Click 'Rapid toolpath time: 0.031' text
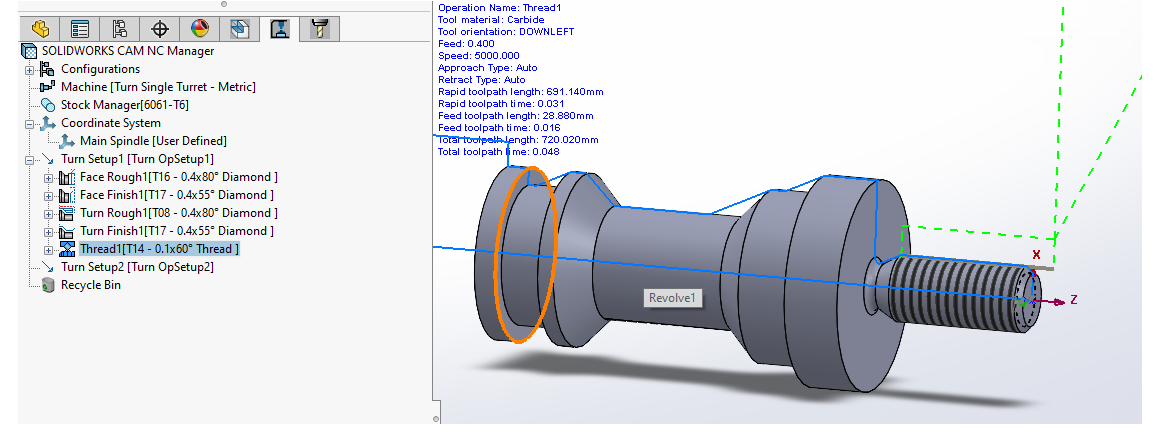The height and width of the screenshot is (433, 1158). tap(500, 103)
